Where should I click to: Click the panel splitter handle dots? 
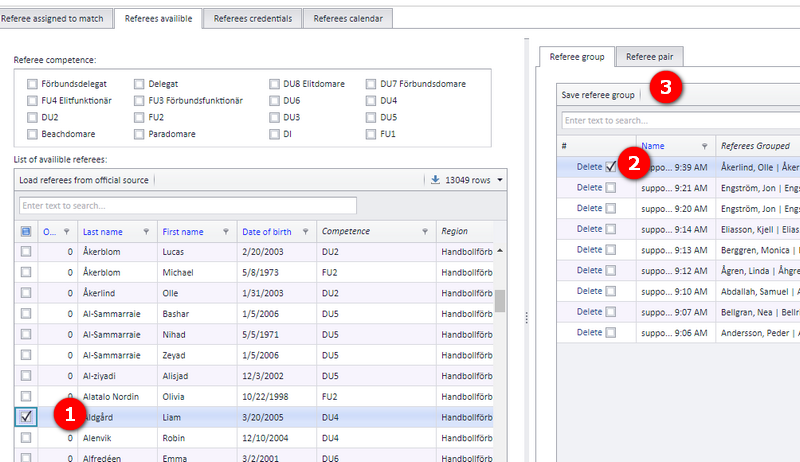(526, 318)
